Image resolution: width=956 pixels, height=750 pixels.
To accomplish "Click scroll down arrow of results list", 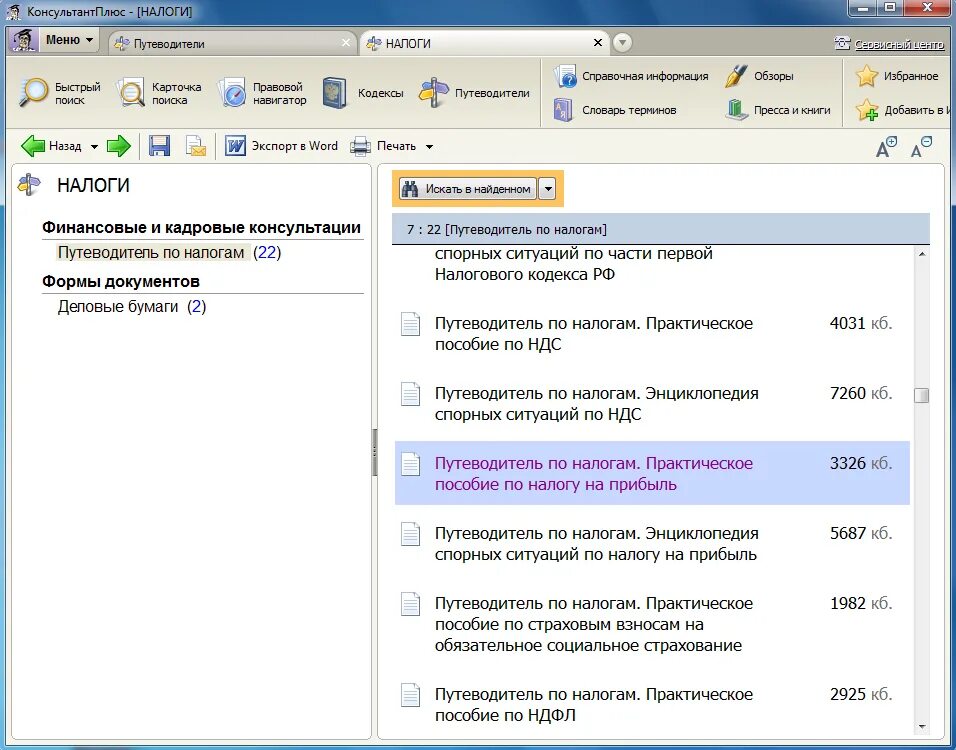I will pos(921,726).
